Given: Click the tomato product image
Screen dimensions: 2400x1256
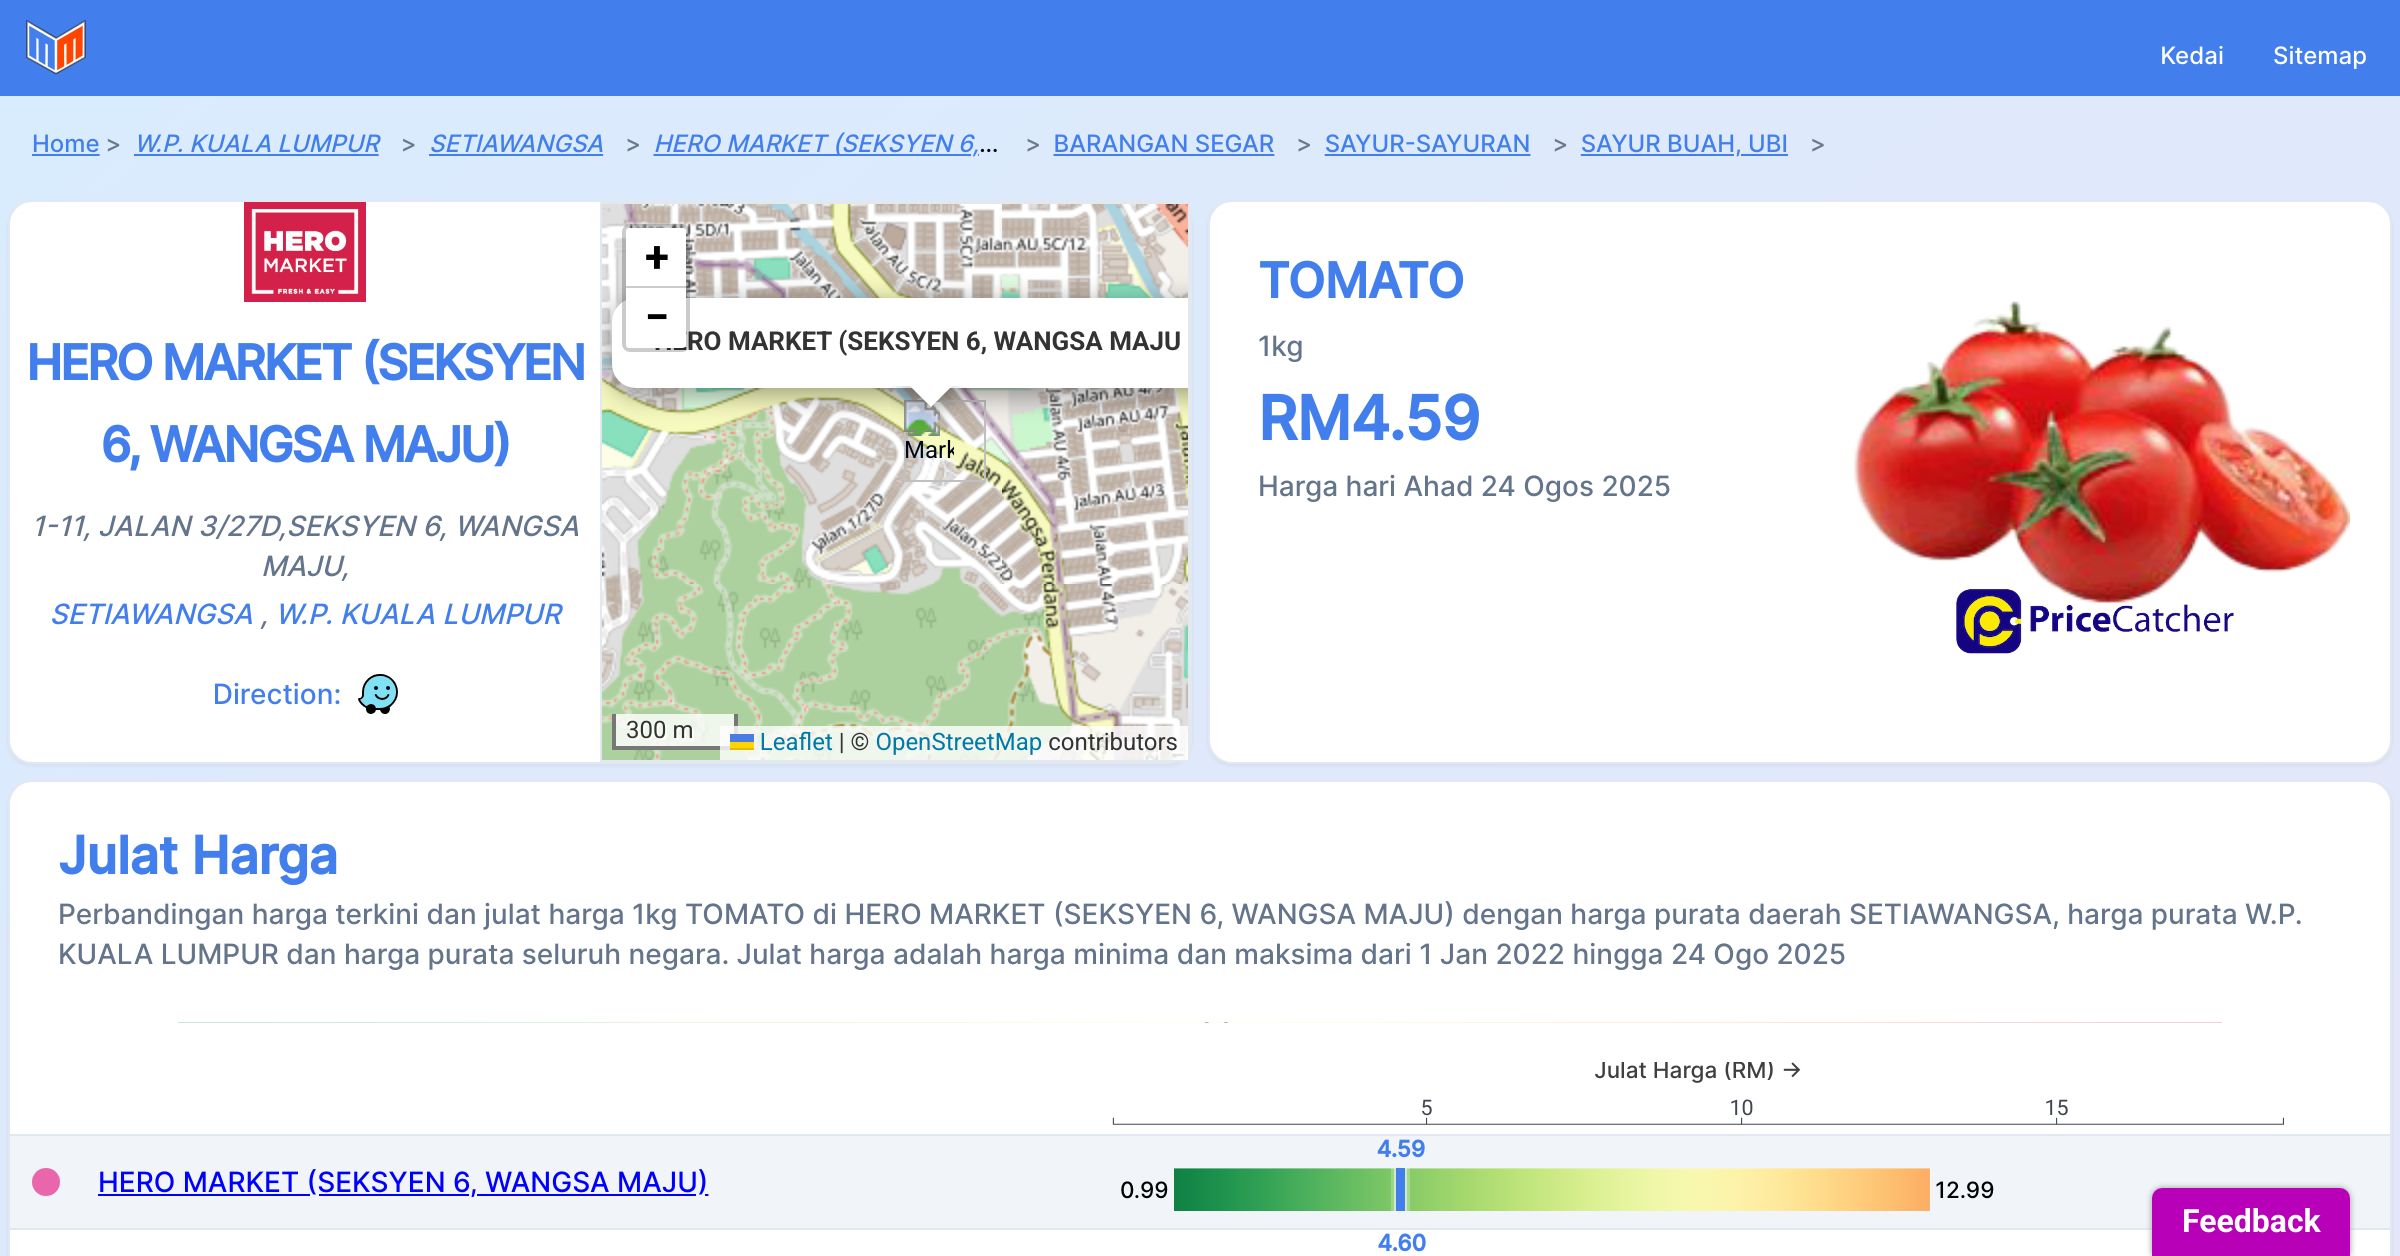Looking at the screenshot, I should pos(2101,450).
